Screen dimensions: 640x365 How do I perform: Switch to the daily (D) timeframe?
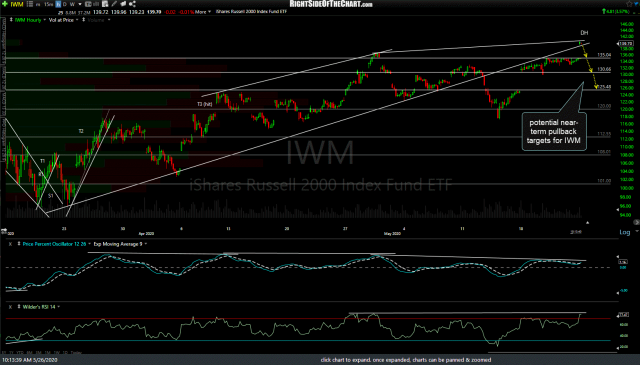(65, 4)
